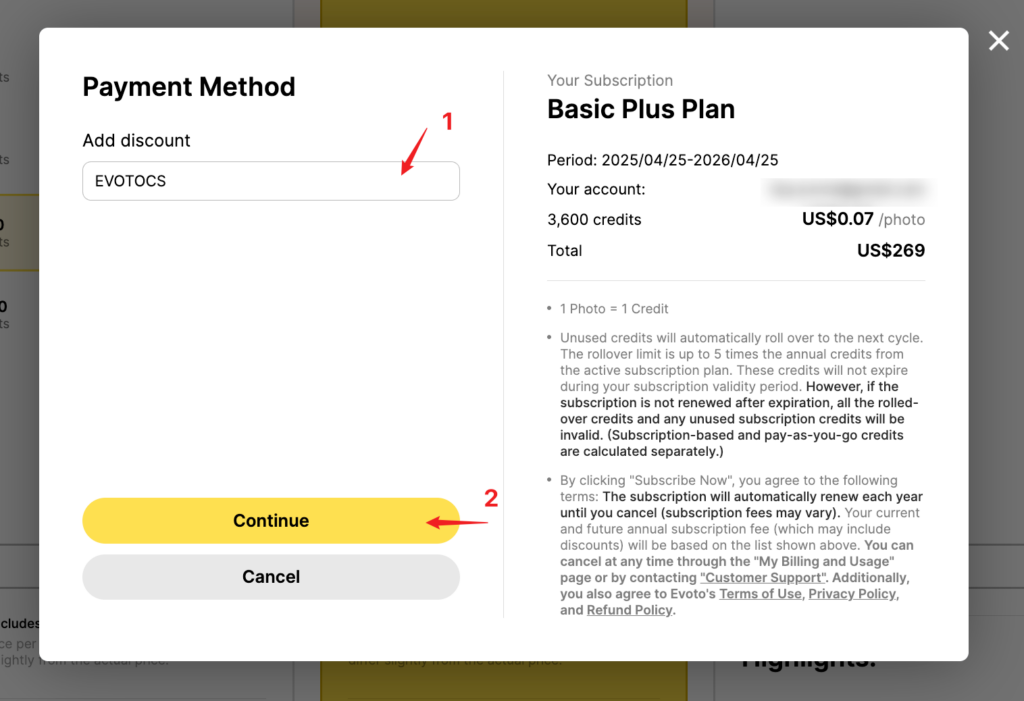Open the Refund Policy link

(x=630, y=610)
